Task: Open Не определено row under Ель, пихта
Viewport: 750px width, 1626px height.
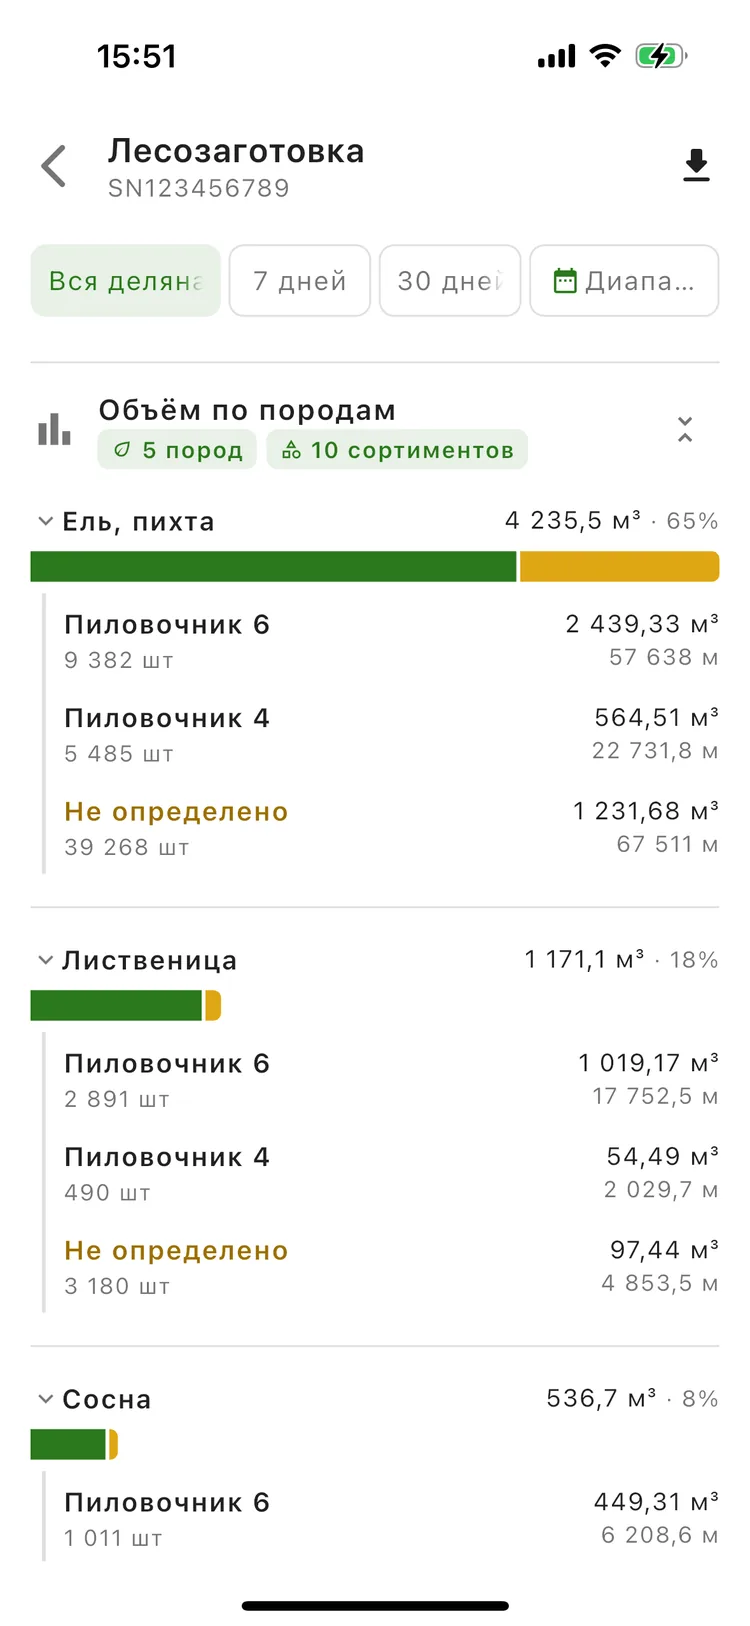Action: [x=391, y=828]
